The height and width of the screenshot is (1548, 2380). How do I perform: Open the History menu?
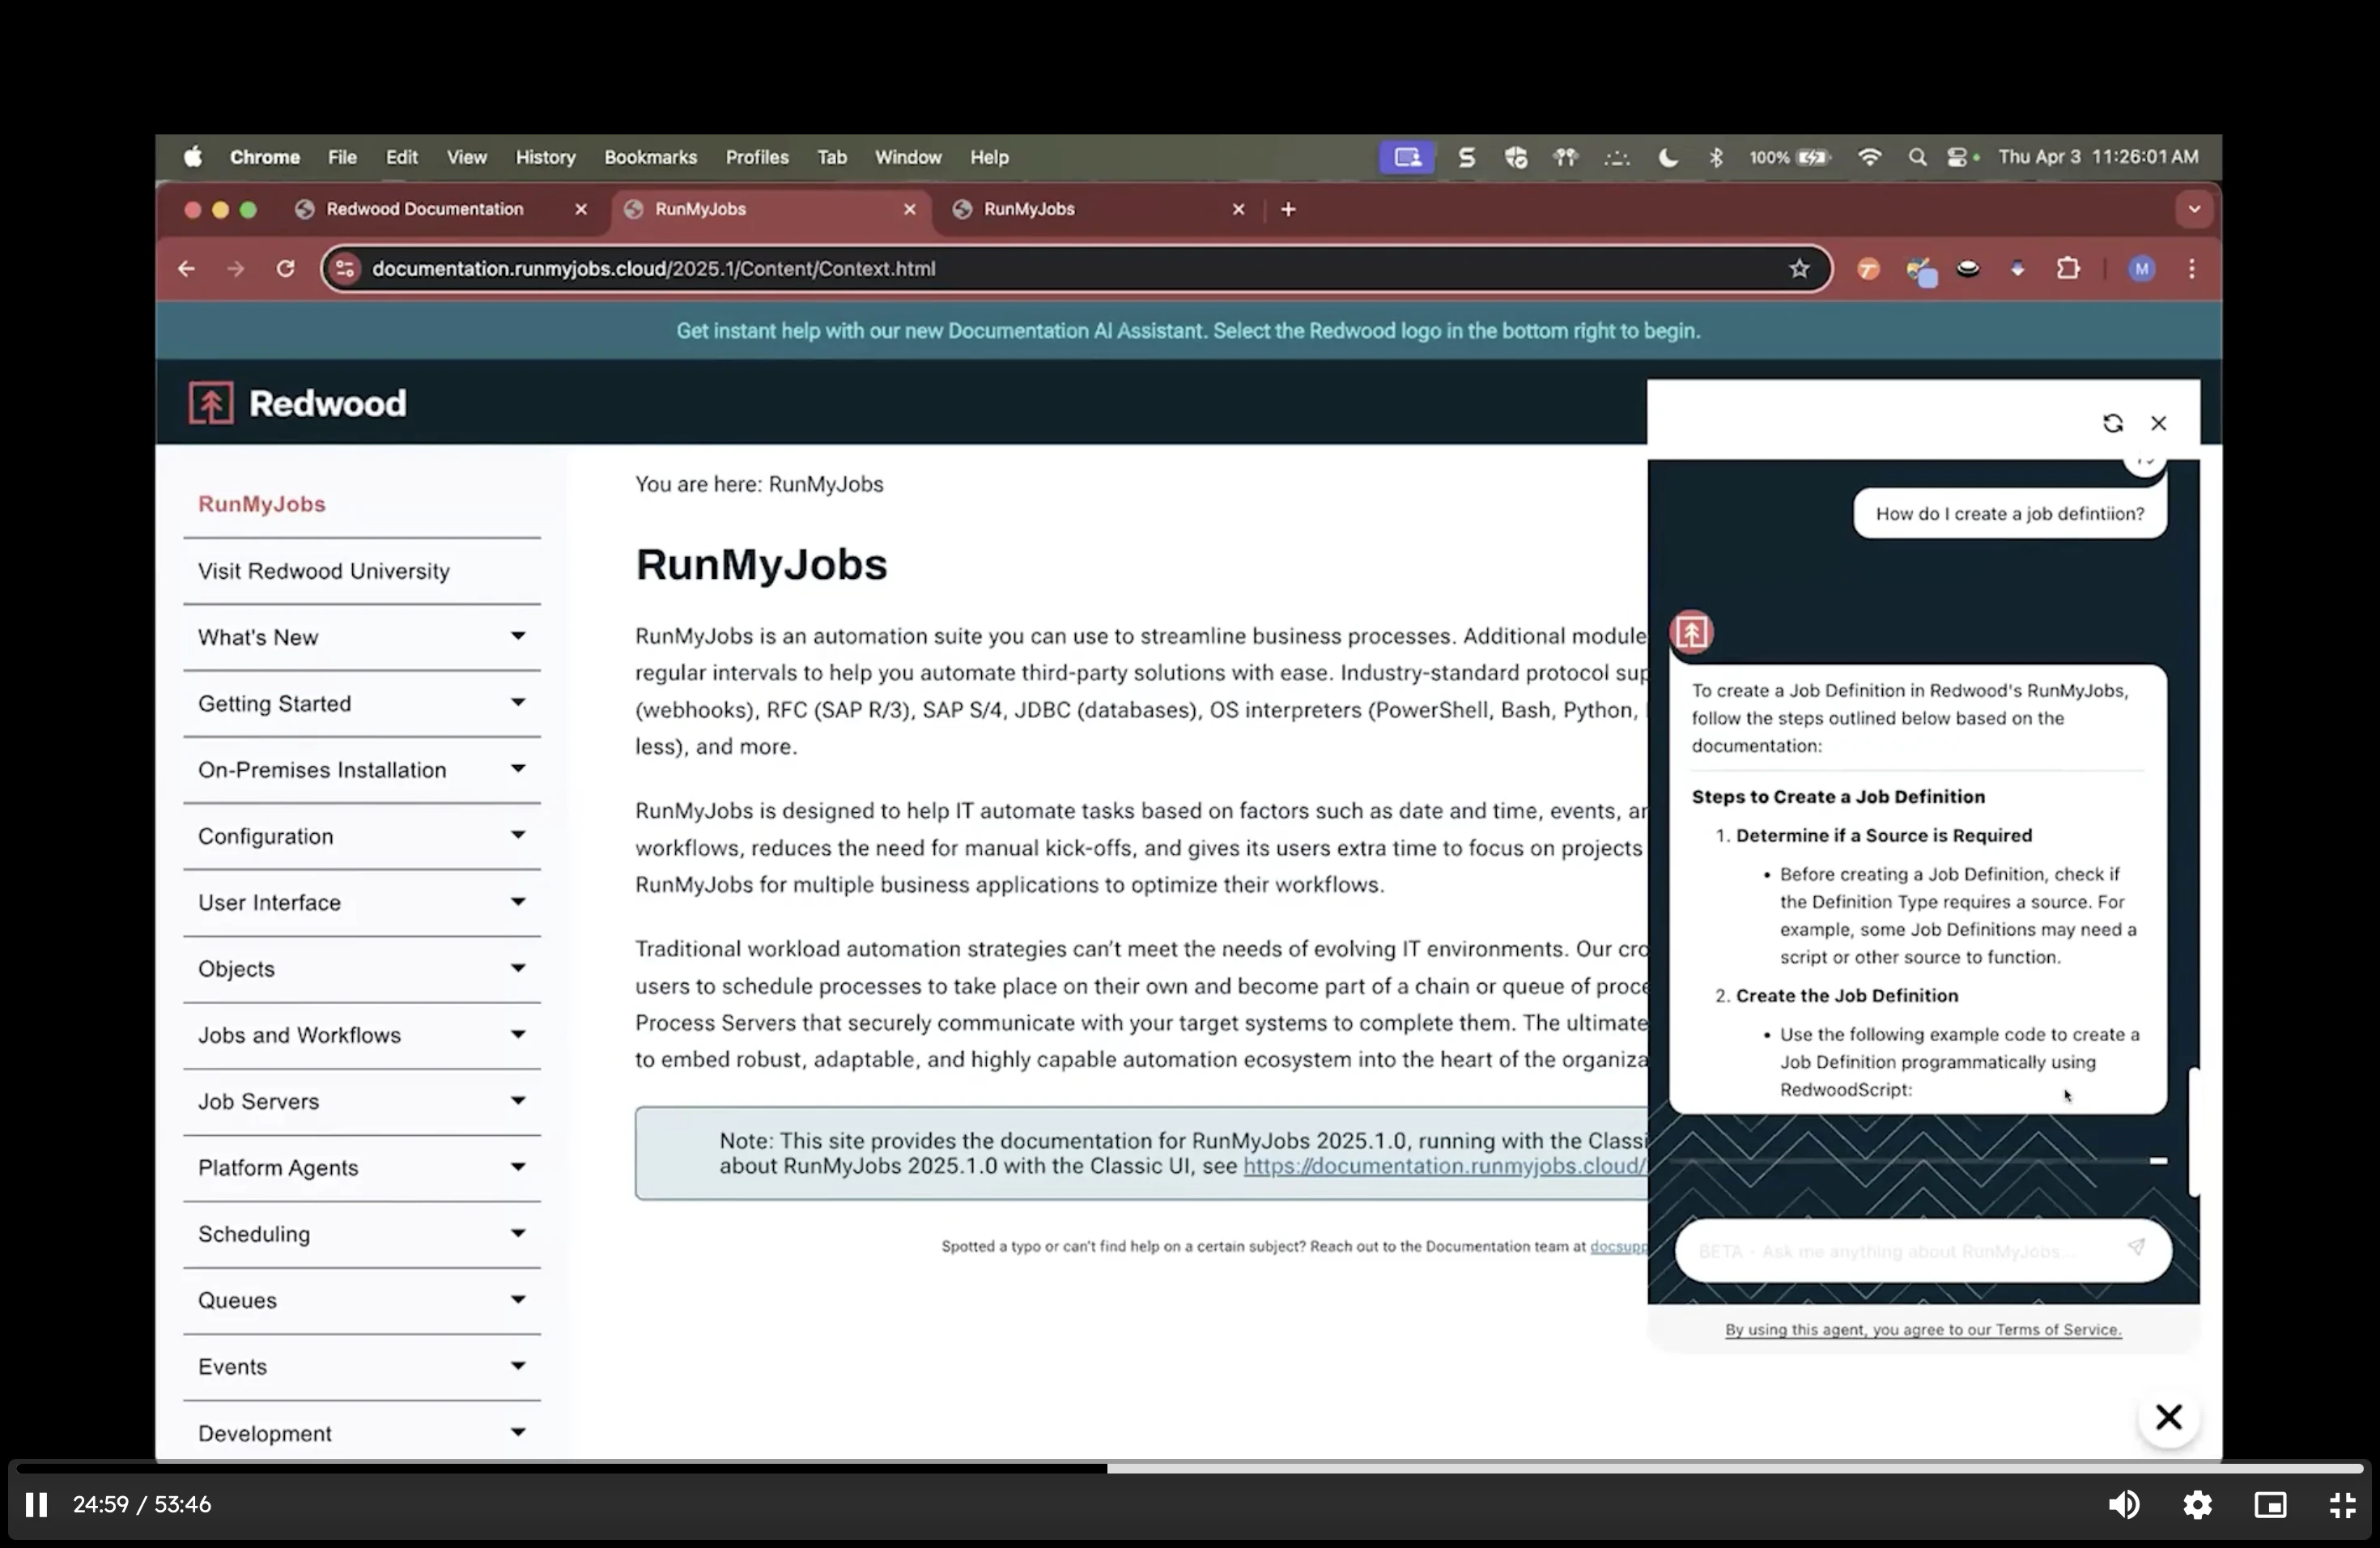(545, 157)
